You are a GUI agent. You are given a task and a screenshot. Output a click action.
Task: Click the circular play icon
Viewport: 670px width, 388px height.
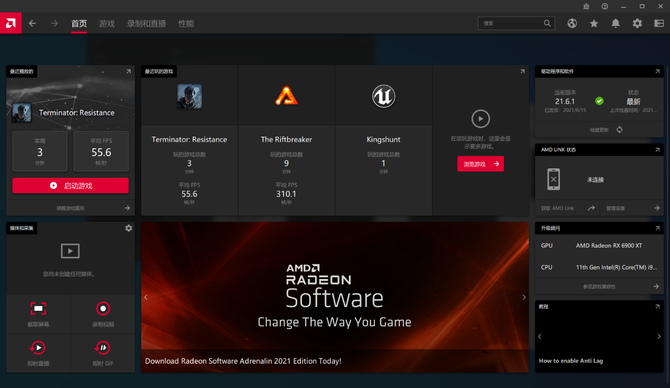point(480,119)
